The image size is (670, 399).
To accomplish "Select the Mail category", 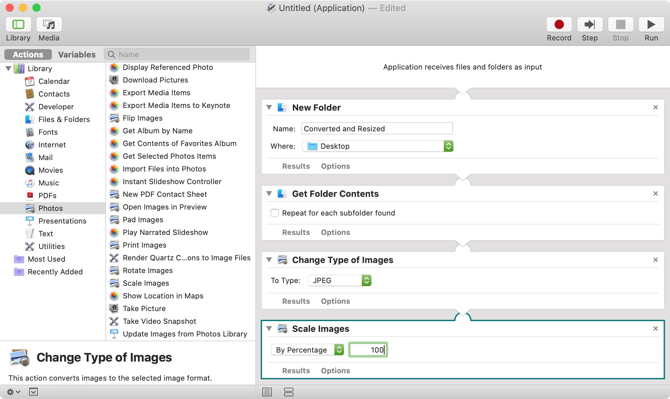I will tap(45, 157).
